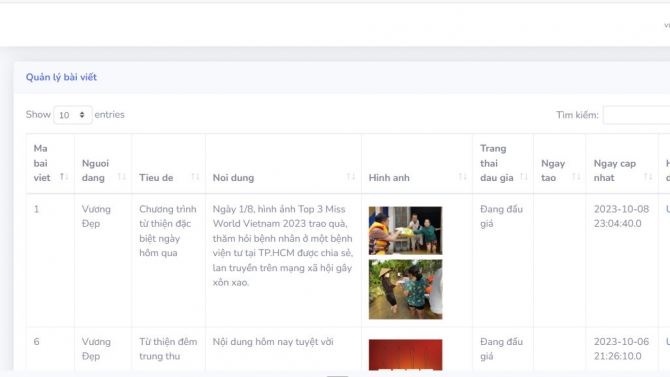This screenshot has width=670, height=377.
Task: Select Hinh anh header text
Action: [389, 178]
